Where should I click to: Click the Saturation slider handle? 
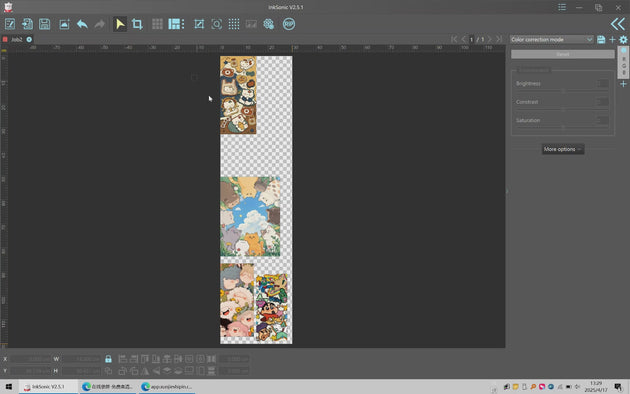(563, 128)
